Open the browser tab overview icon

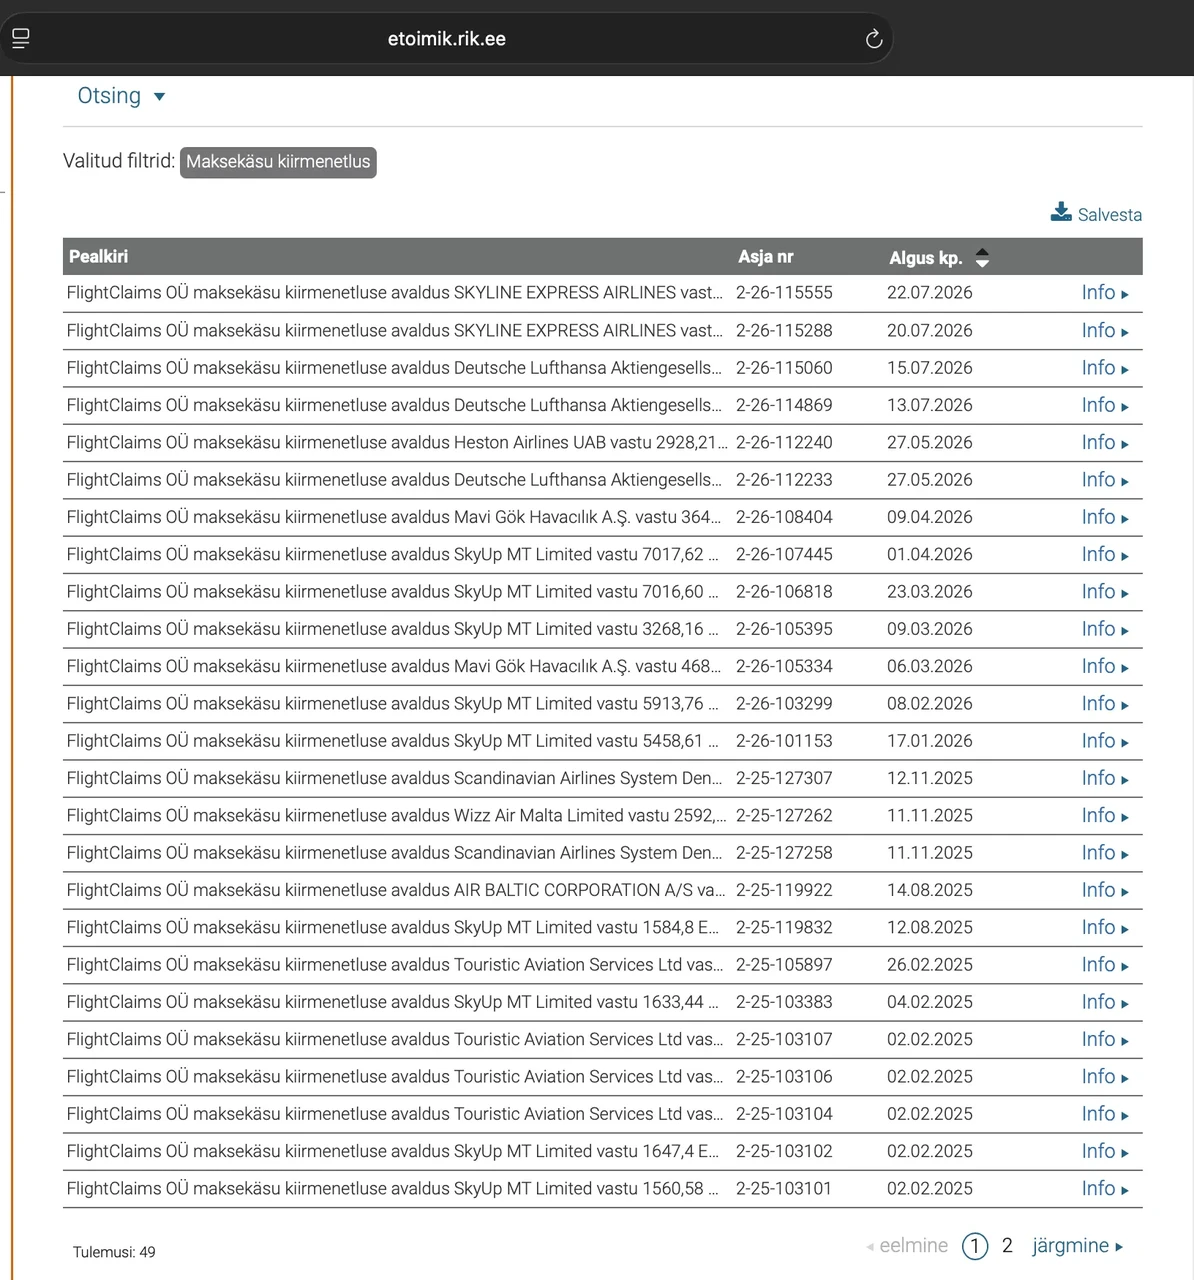click(x=21, y=39)
